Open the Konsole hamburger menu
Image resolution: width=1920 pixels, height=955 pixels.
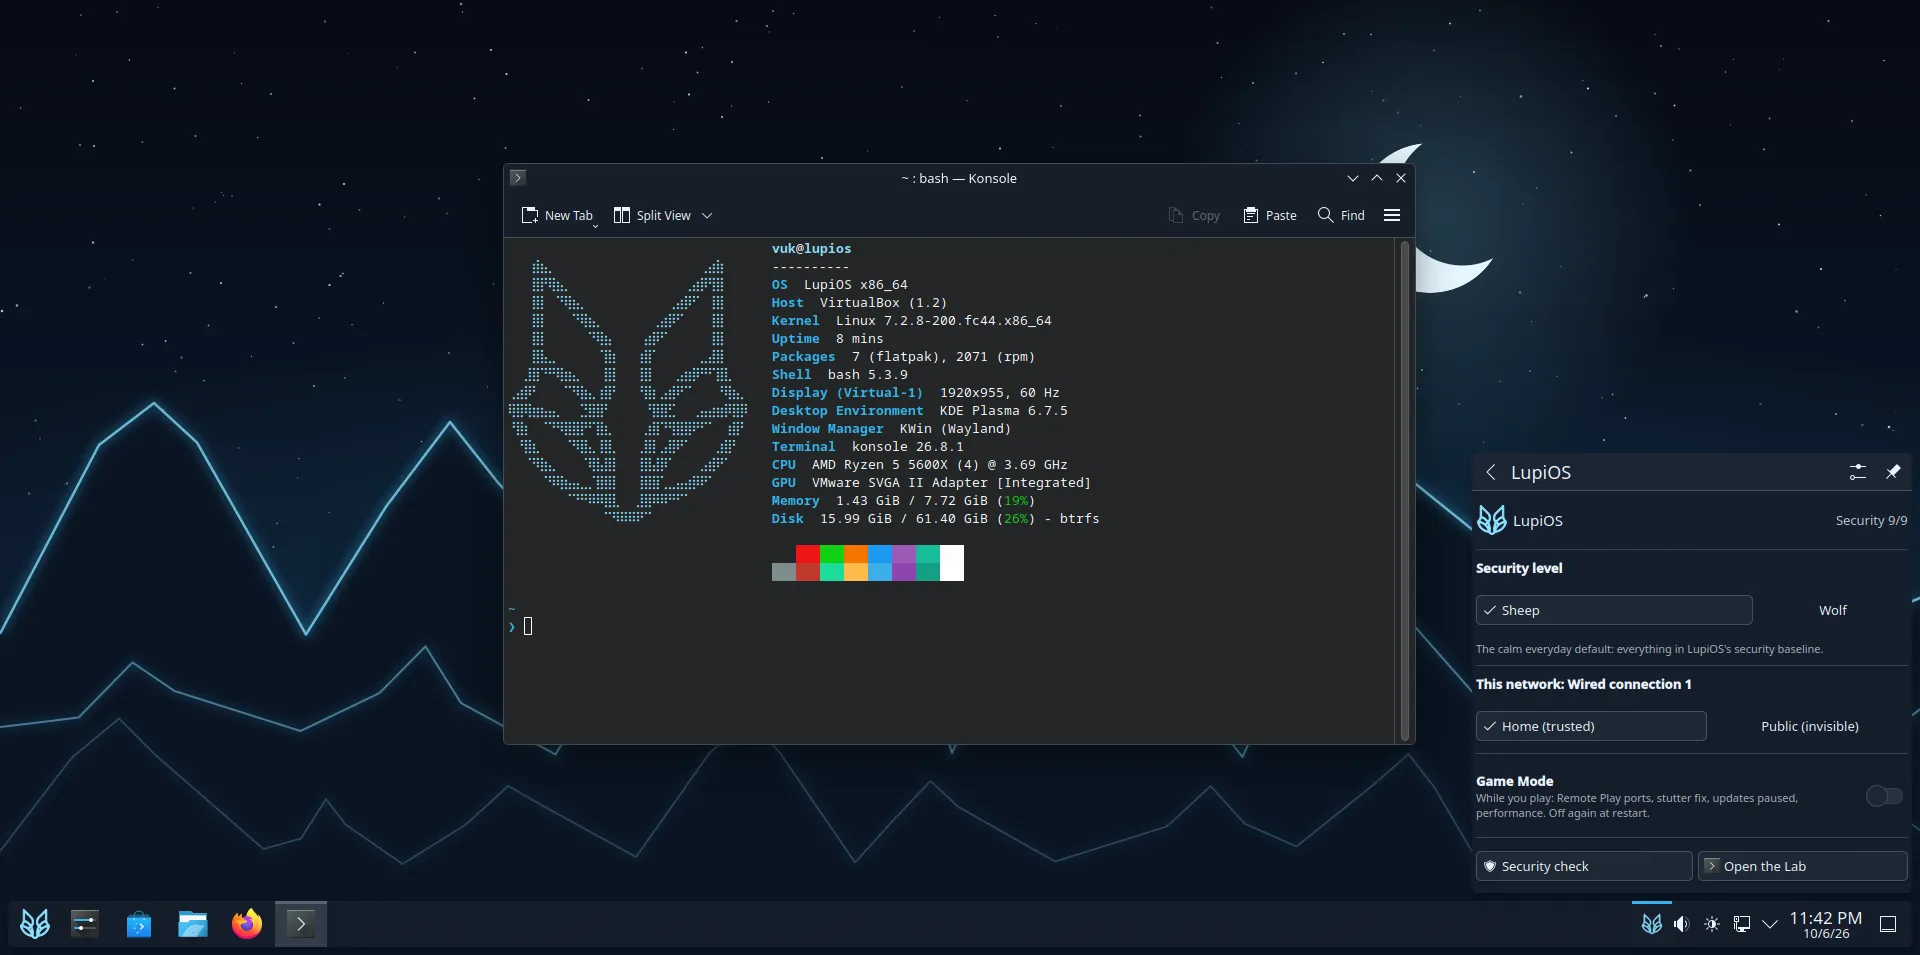(1392, 215)
